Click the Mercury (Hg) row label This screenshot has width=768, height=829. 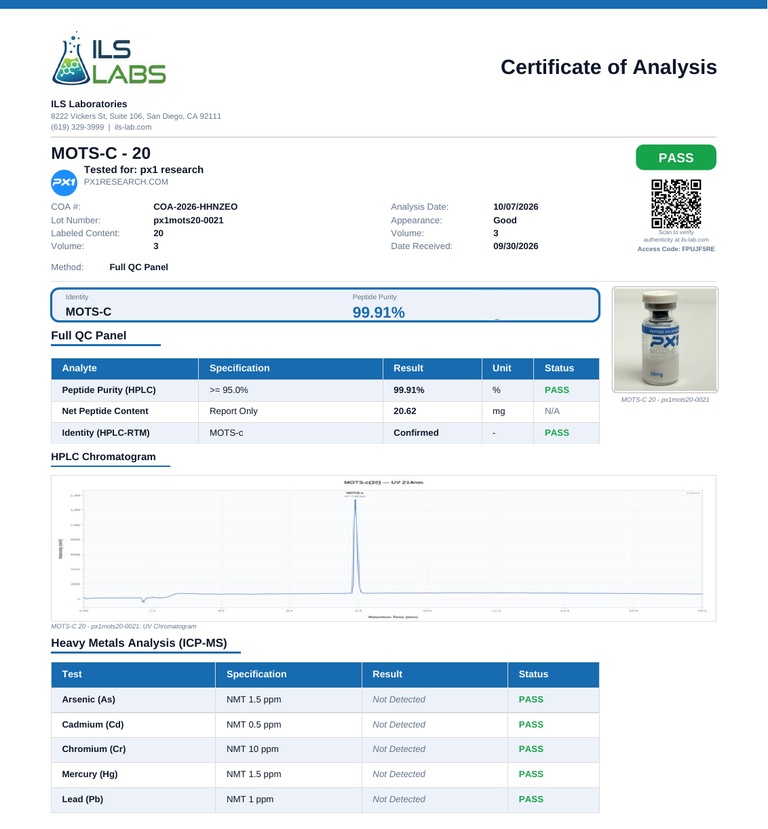(x=90, y=775)
